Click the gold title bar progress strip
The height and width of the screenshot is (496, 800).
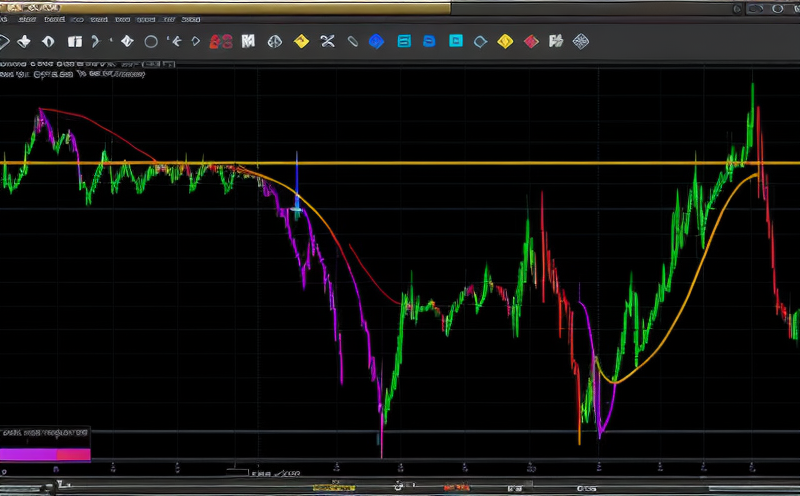[x=225, y=8]
